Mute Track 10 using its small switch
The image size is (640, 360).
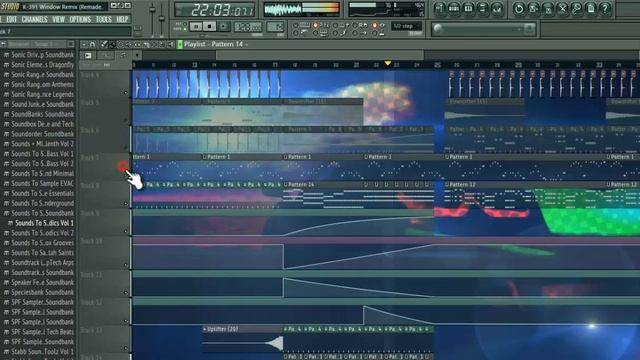point(126,264)
